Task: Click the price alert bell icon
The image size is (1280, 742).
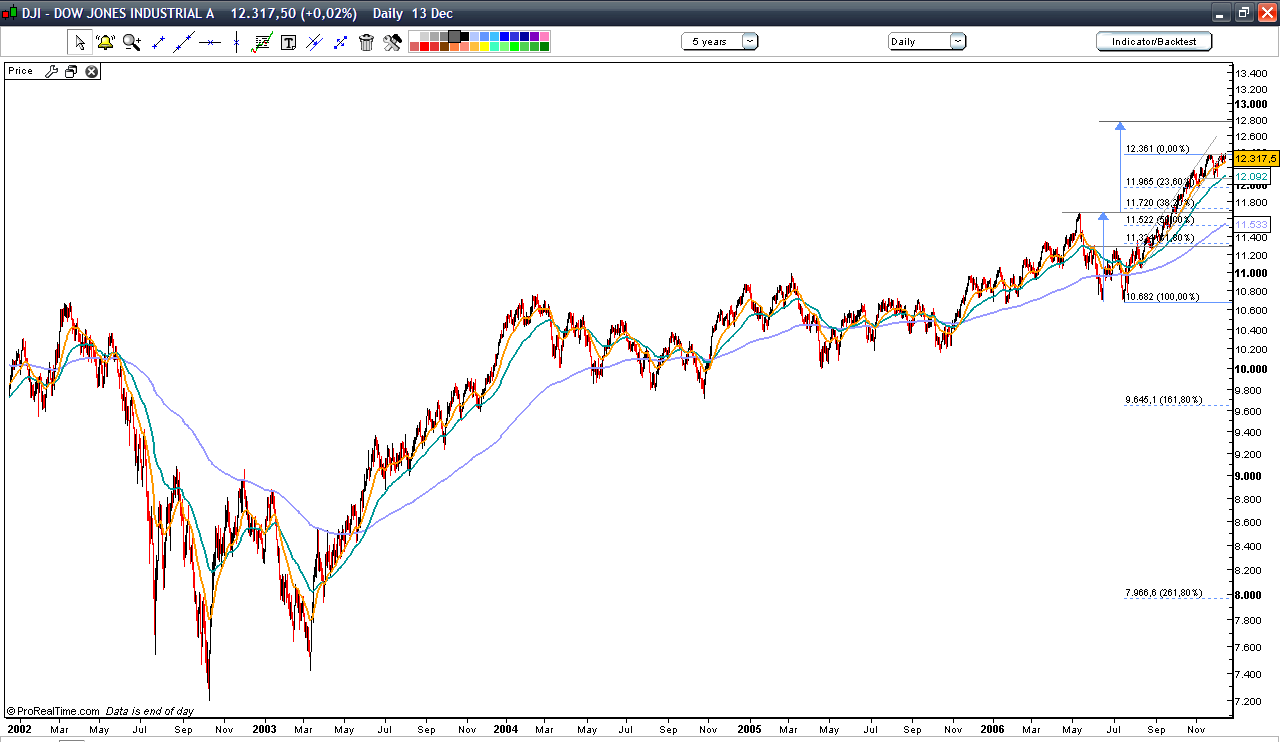Action: coord(104,42)
